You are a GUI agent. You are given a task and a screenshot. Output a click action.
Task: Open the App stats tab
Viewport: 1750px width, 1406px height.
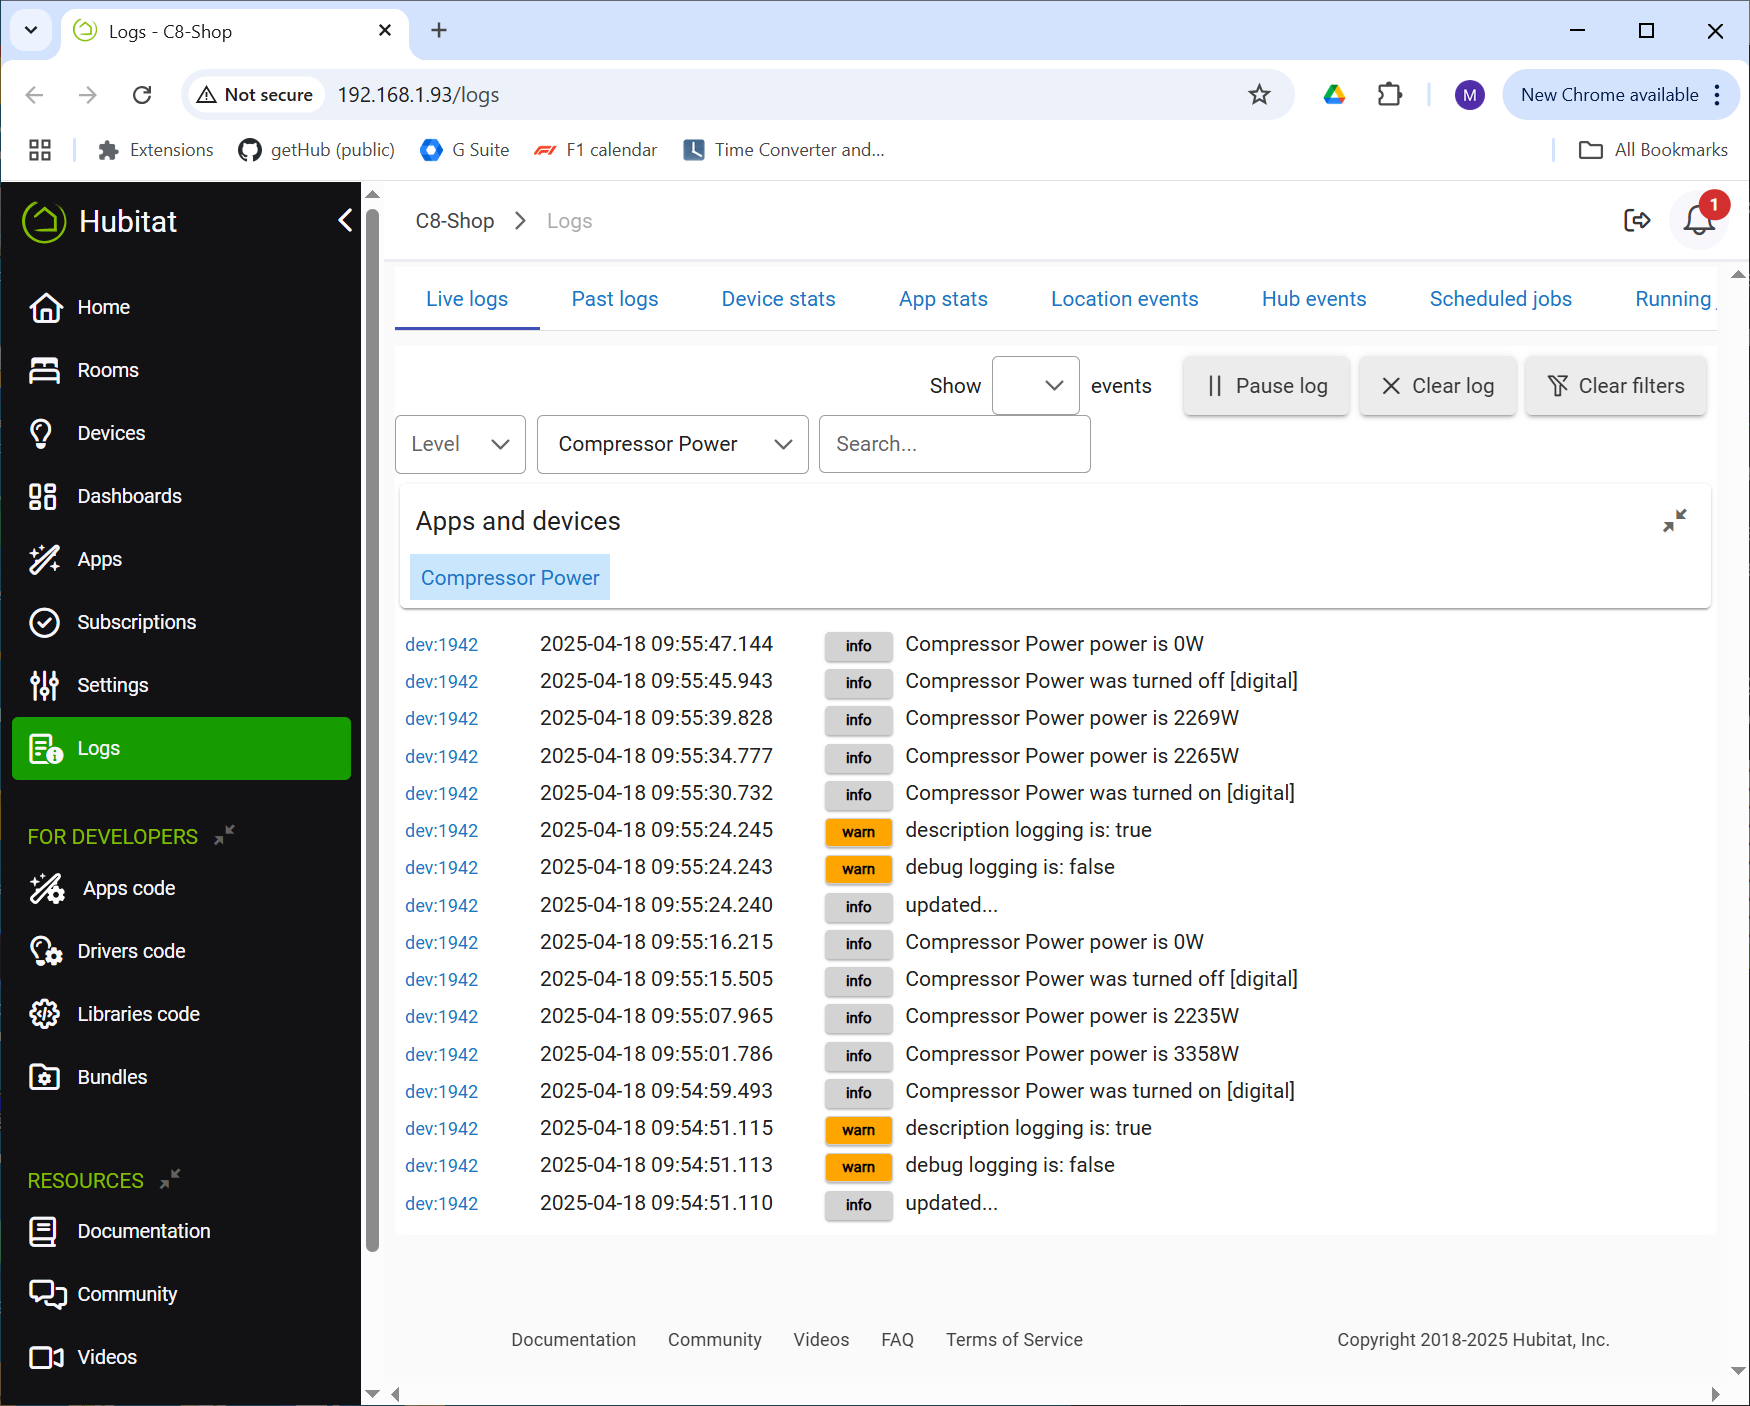pyautogui.click(x=943, y=299)
